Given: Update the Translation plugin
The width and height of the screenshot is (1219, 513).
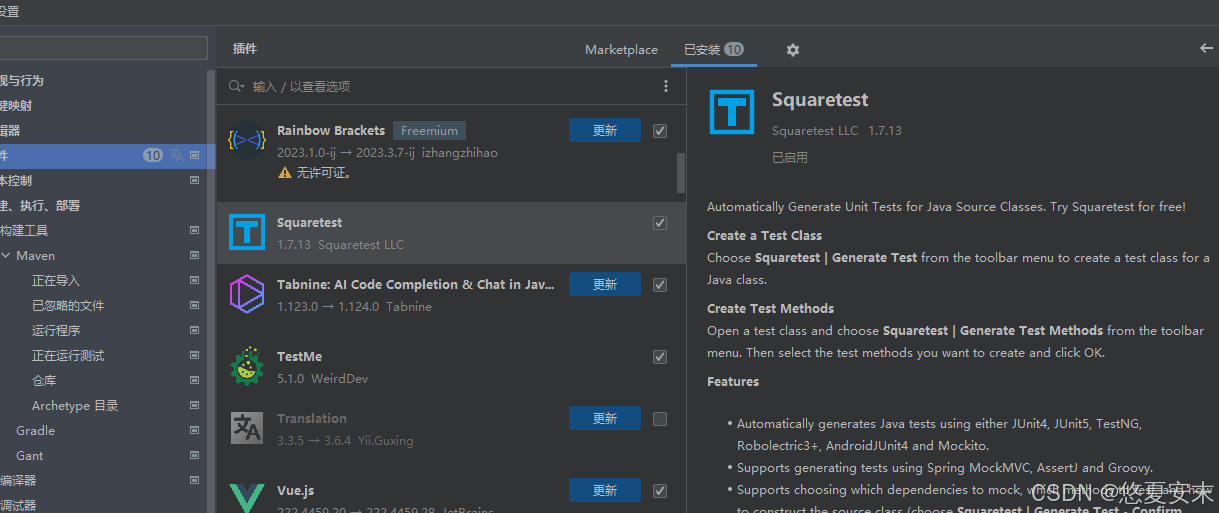Looking at the screenshot, I should 605,418.
